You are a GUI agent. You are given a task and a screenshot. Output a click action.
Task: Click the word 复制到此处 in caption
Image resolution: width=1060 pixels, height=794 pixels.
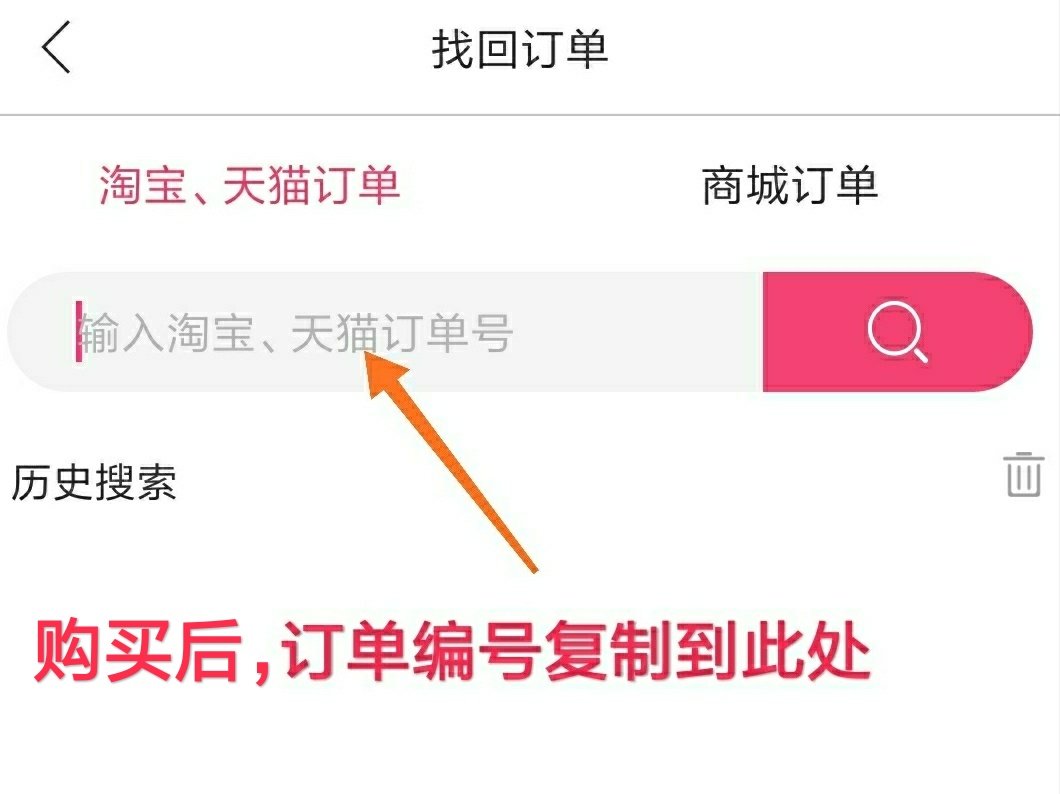707,651
